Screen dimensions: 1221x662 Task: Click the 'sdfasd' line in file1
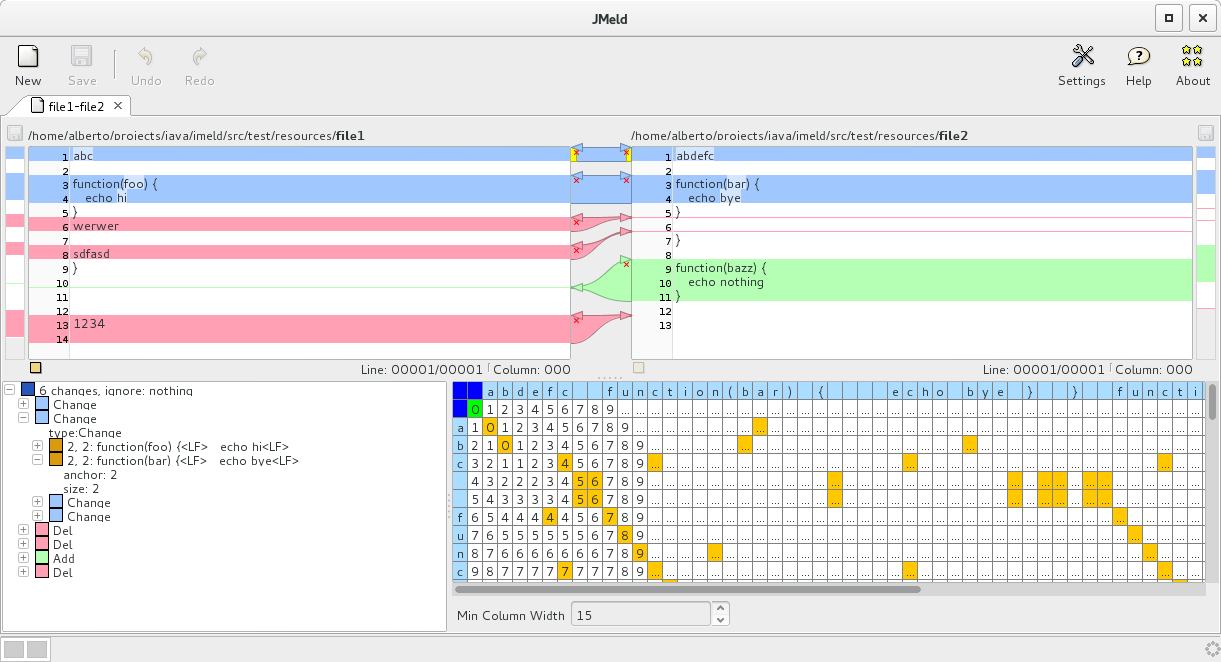[91, 253]
